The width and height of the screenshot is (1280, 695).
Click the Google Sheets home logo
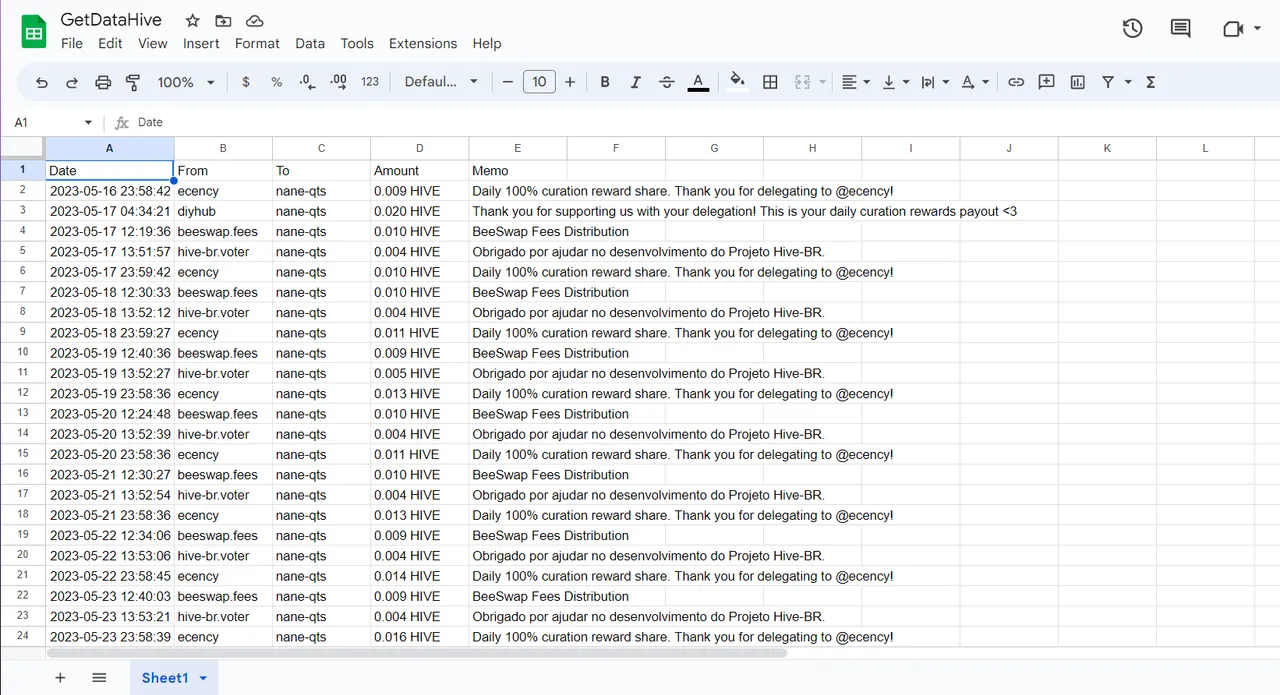(x=34, y=32)
